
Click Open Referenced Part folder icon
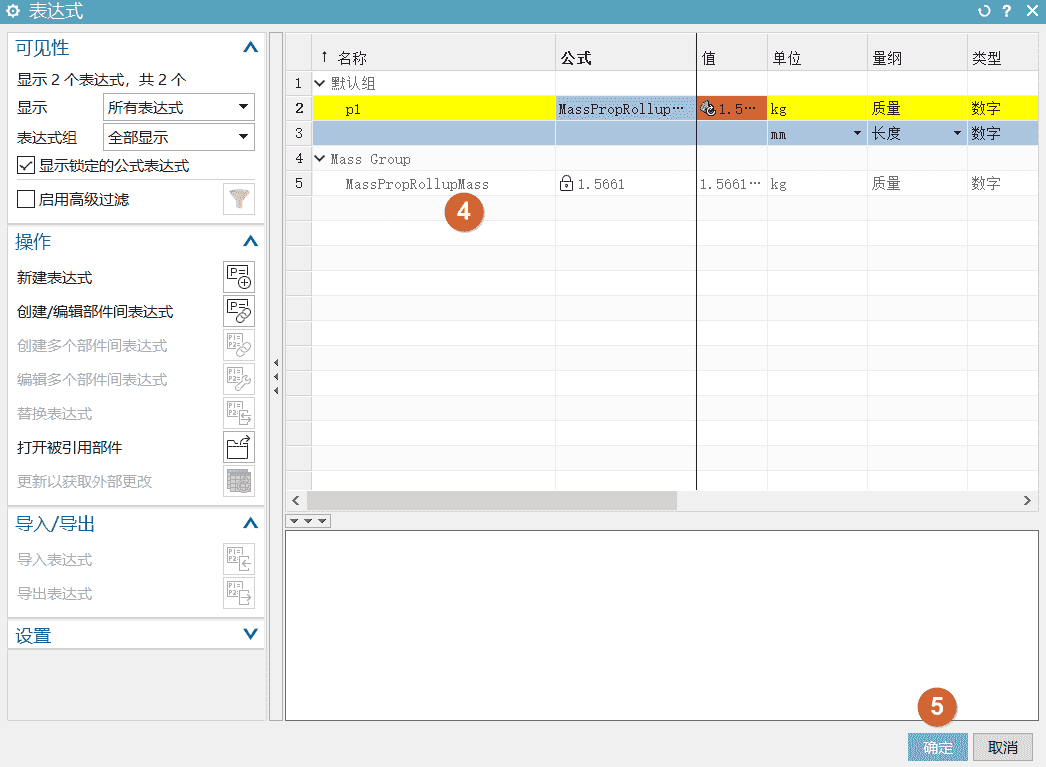pos(239,448)
